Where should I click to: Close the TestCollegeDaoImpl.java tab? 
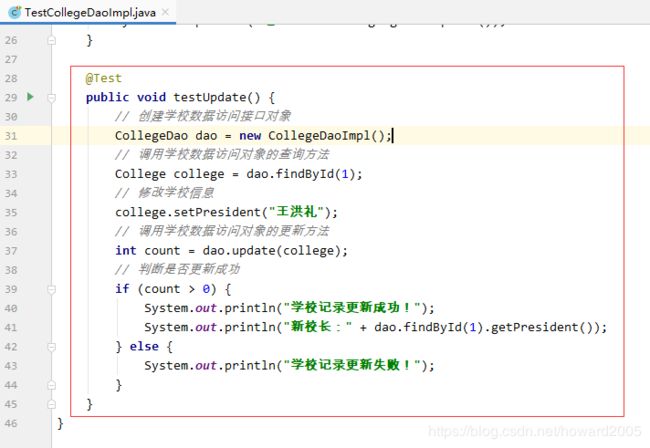click(x=165, y=12)
